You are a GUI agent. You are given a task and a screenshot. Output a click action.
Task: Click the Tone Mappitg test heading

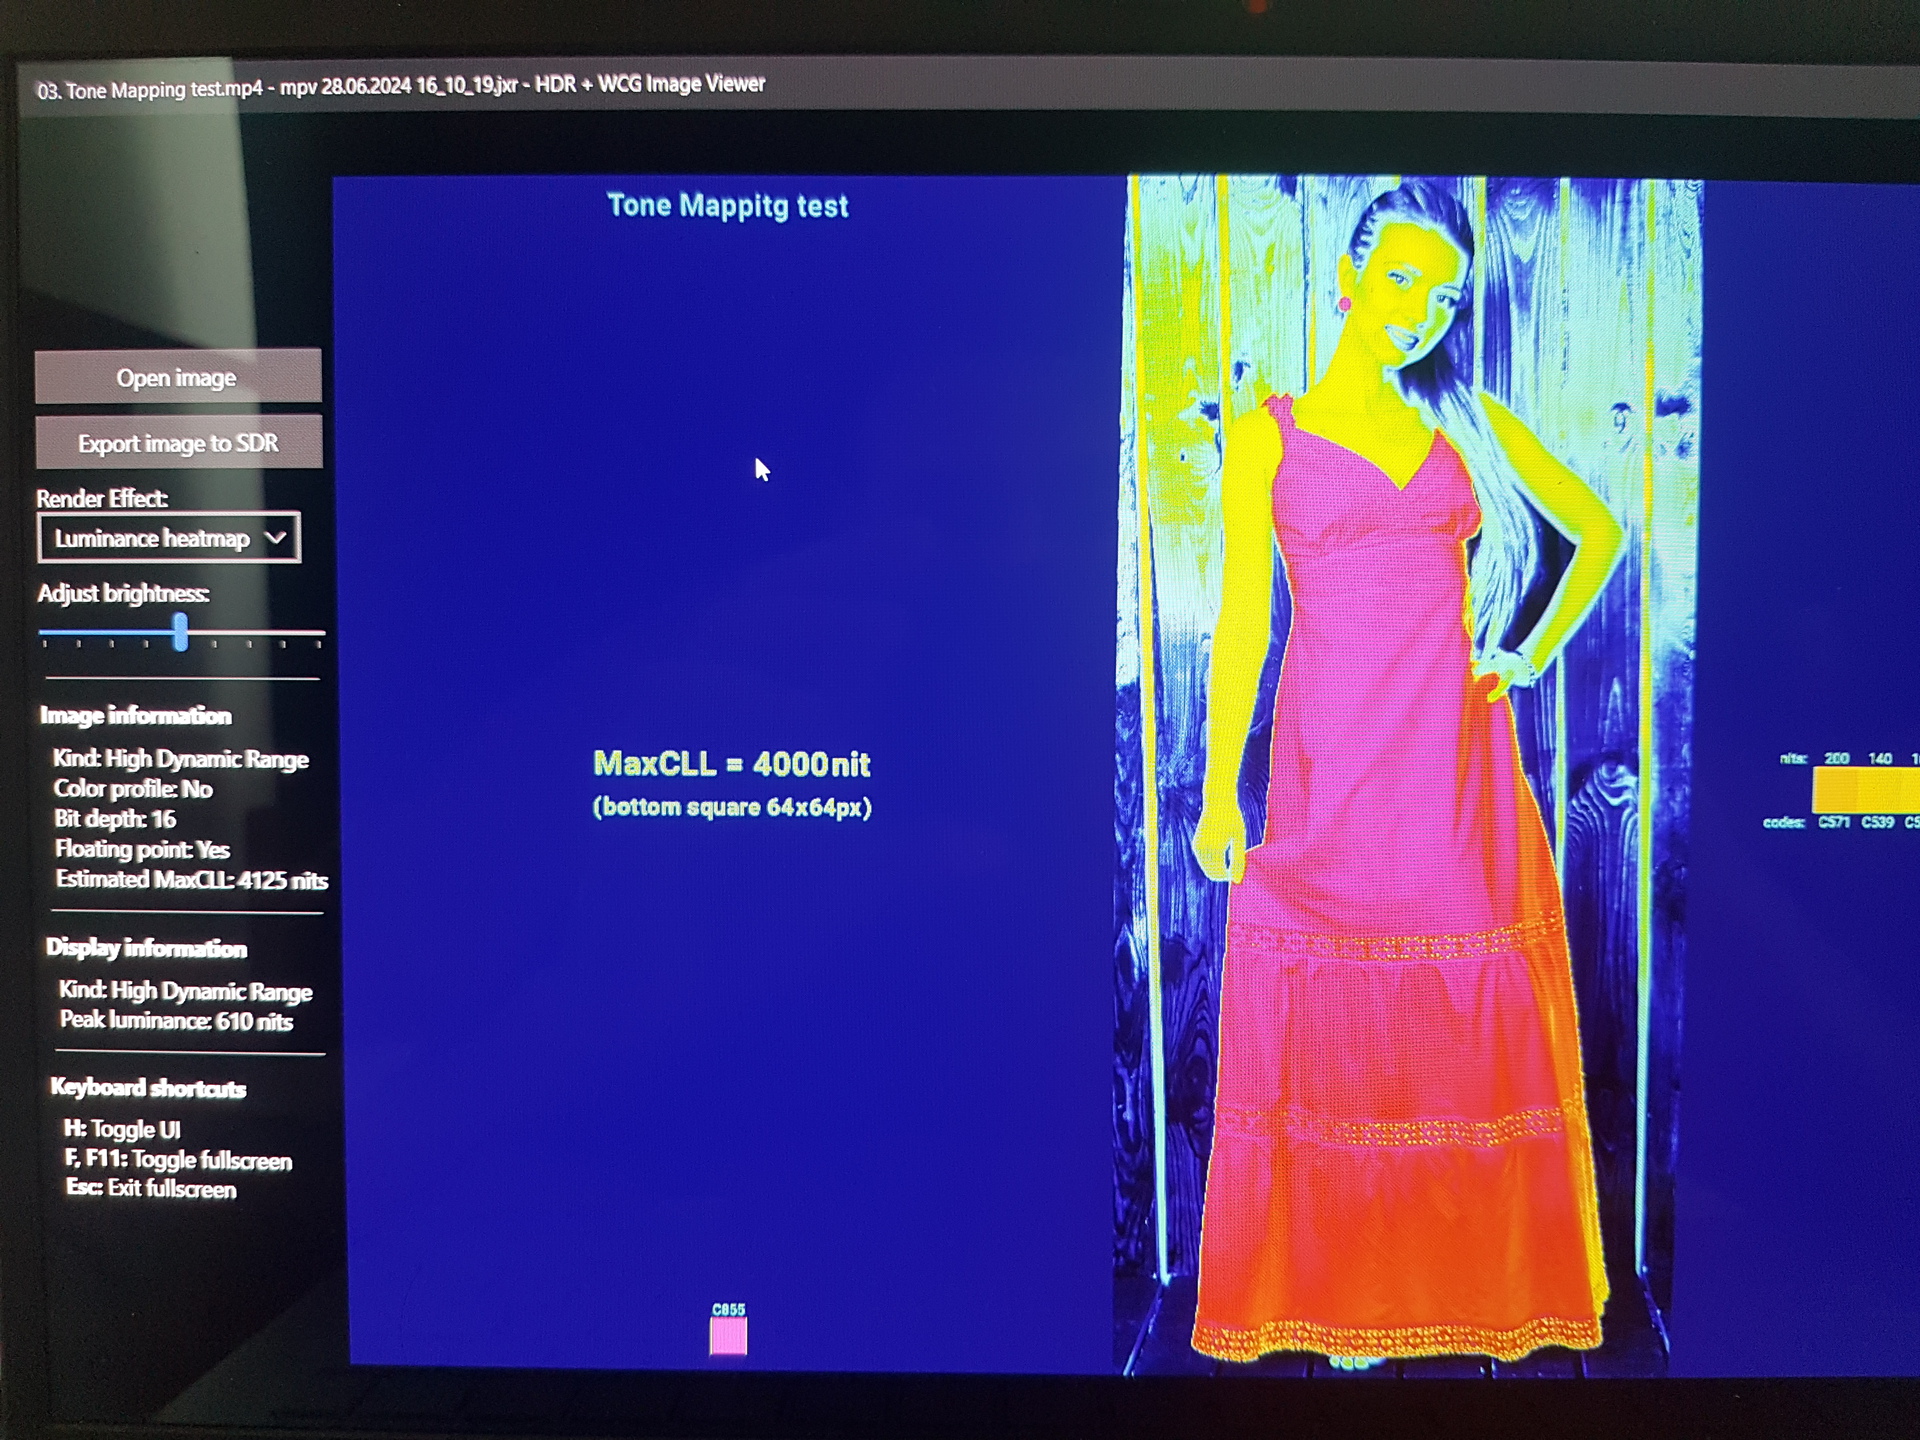tap(727, 206)
